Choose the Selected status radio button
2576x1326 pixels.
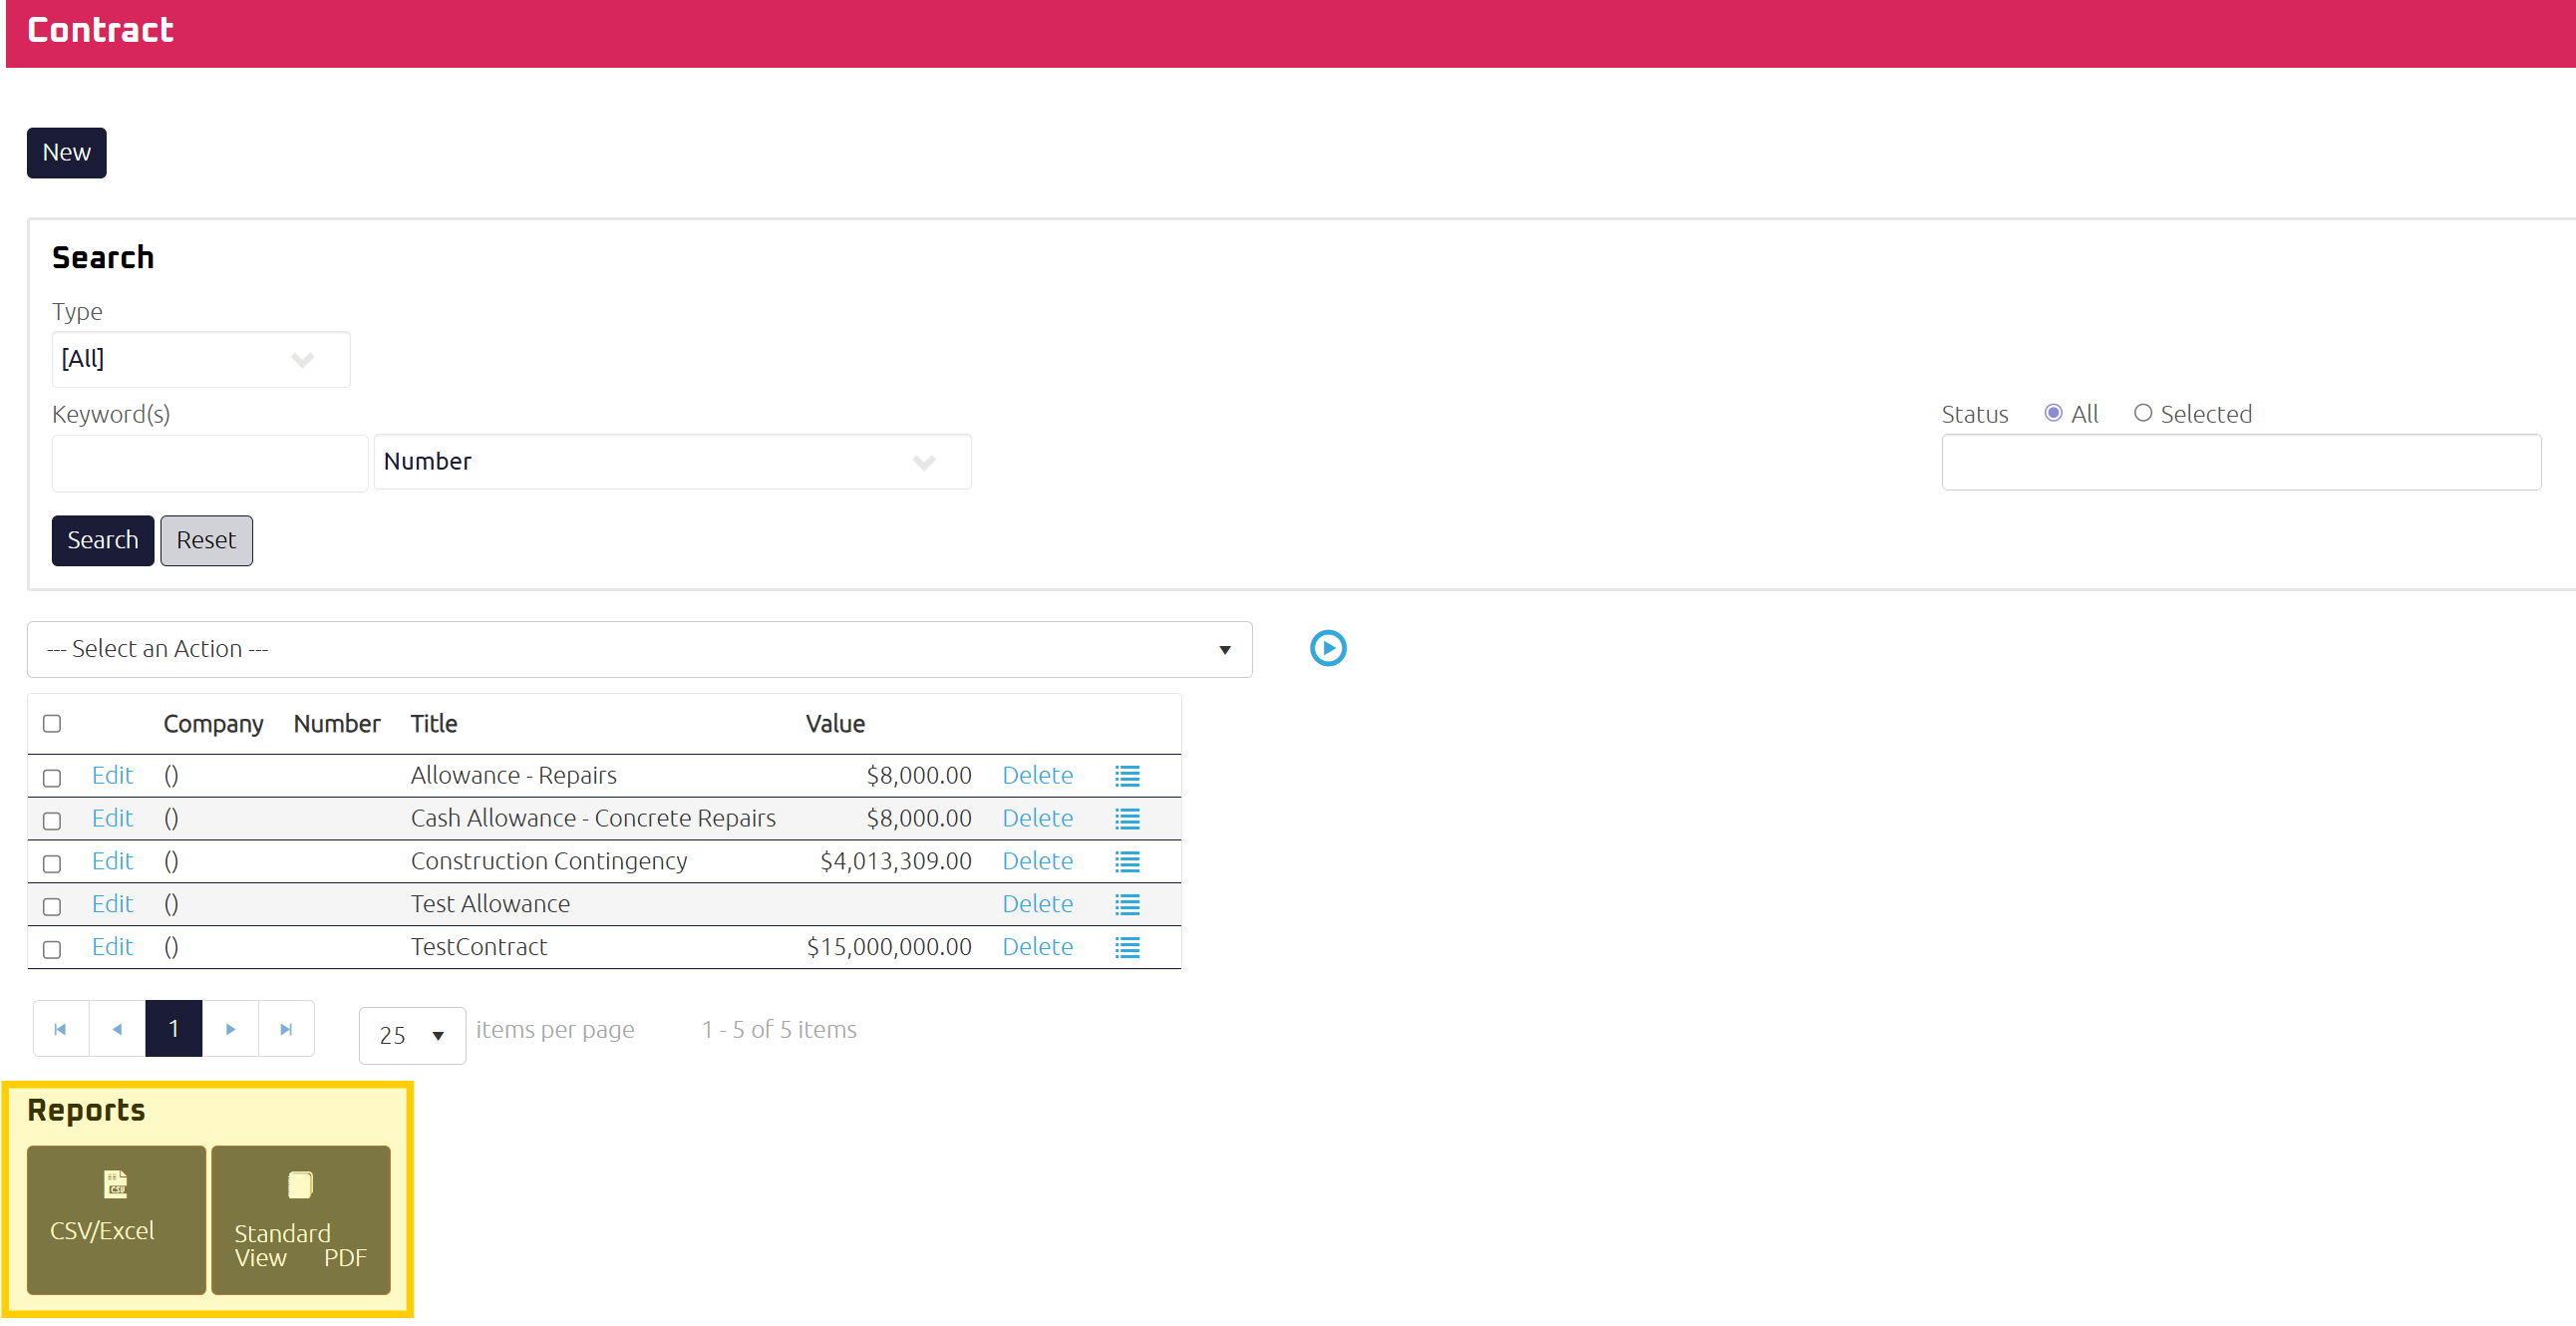(2142, 413)
